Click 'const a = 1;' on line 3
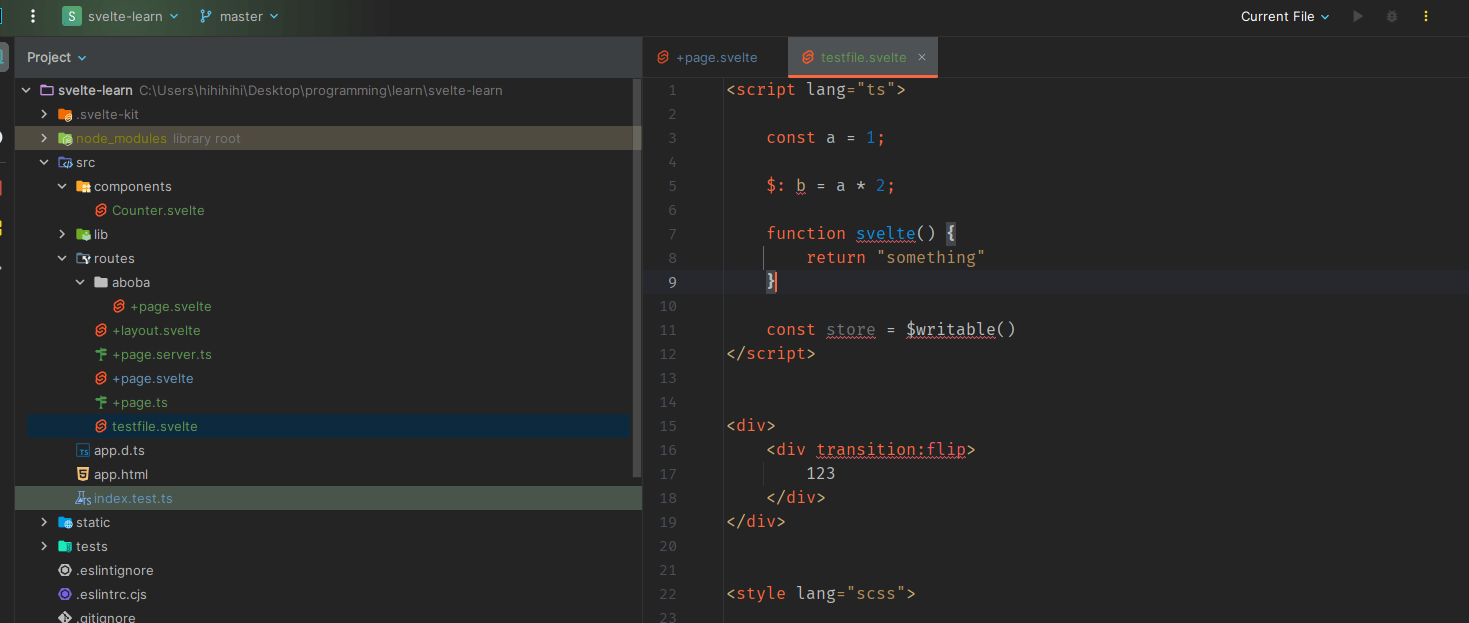Image resolution: width=1469 pixels, height=623 pixels. tap(826, 137)
